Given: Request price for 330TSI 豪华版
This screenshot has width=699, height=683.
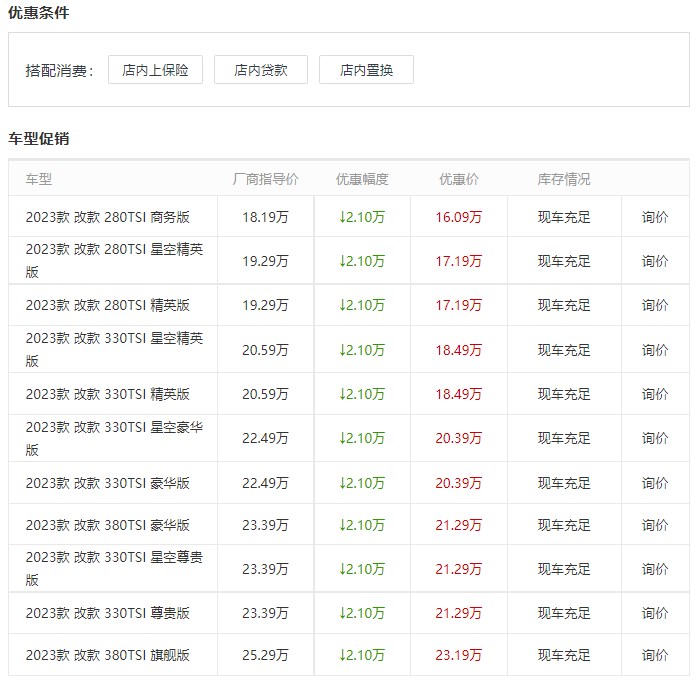Looking at the screenshot, I should 655,483.
